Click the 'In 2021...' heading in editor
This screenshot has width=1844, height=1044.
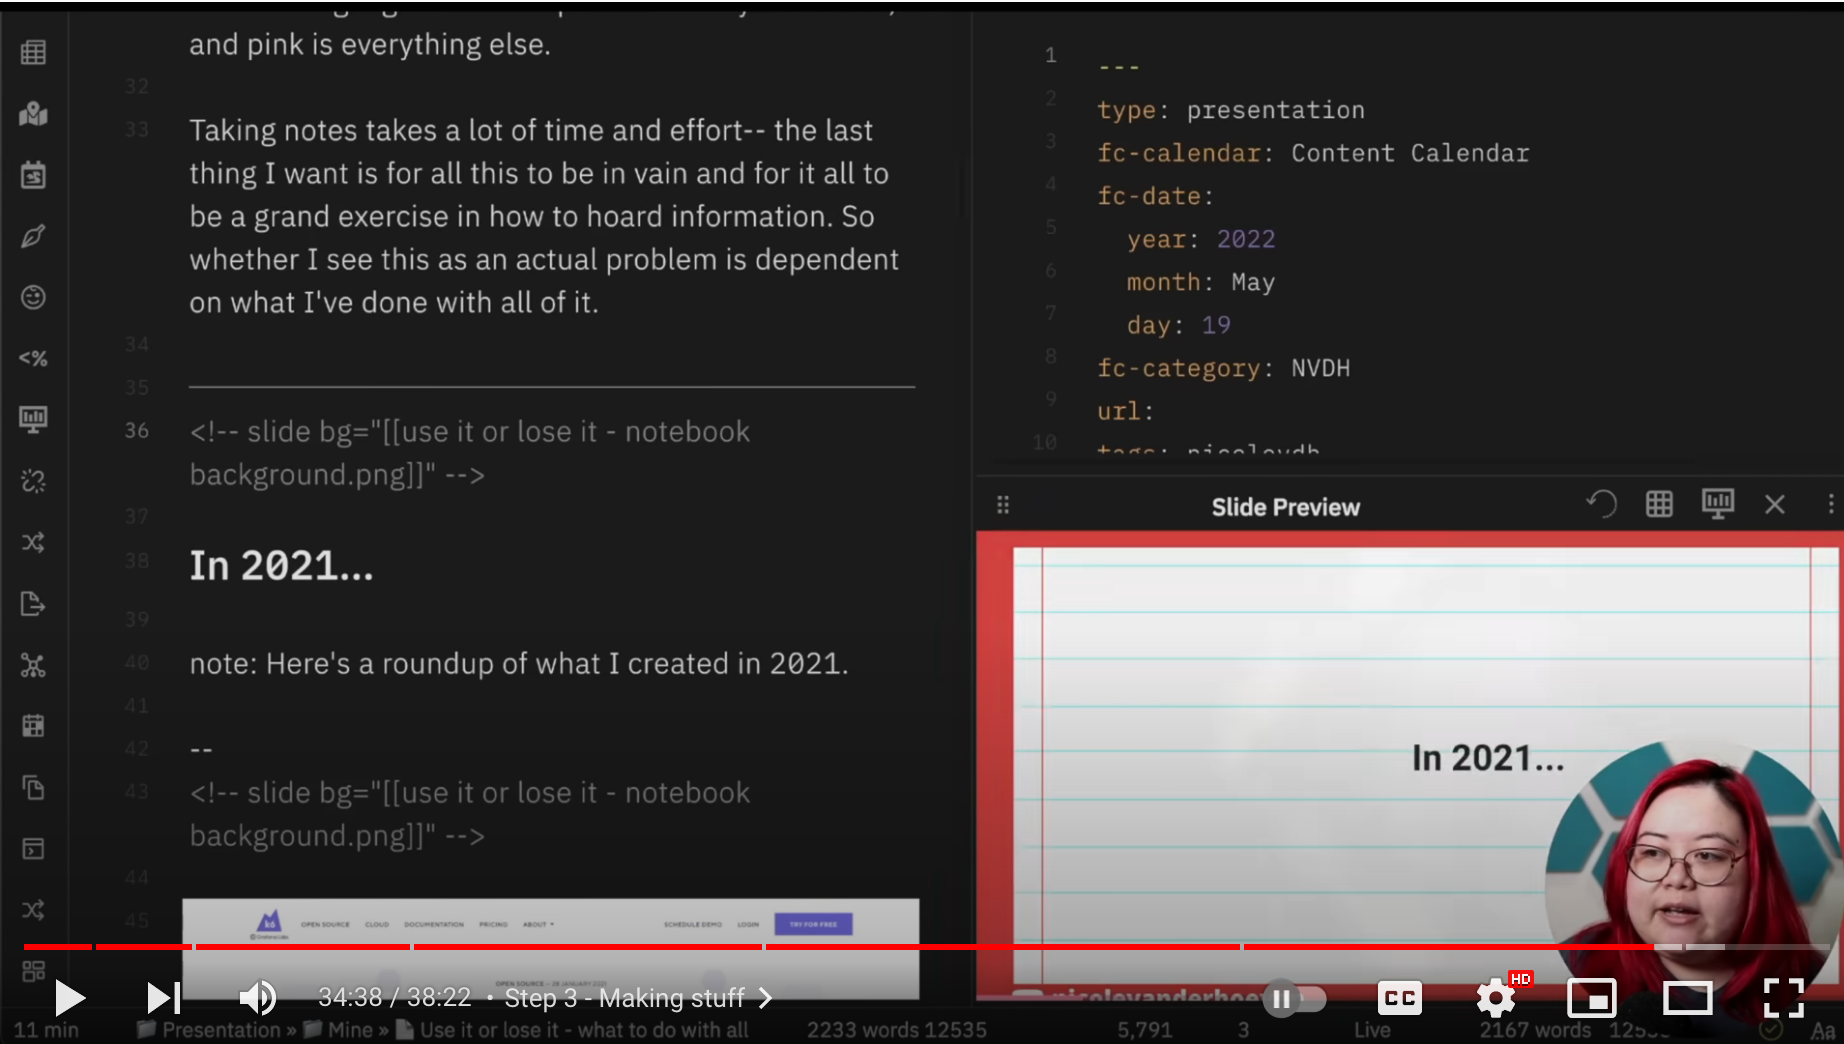(x=281, y=566)
